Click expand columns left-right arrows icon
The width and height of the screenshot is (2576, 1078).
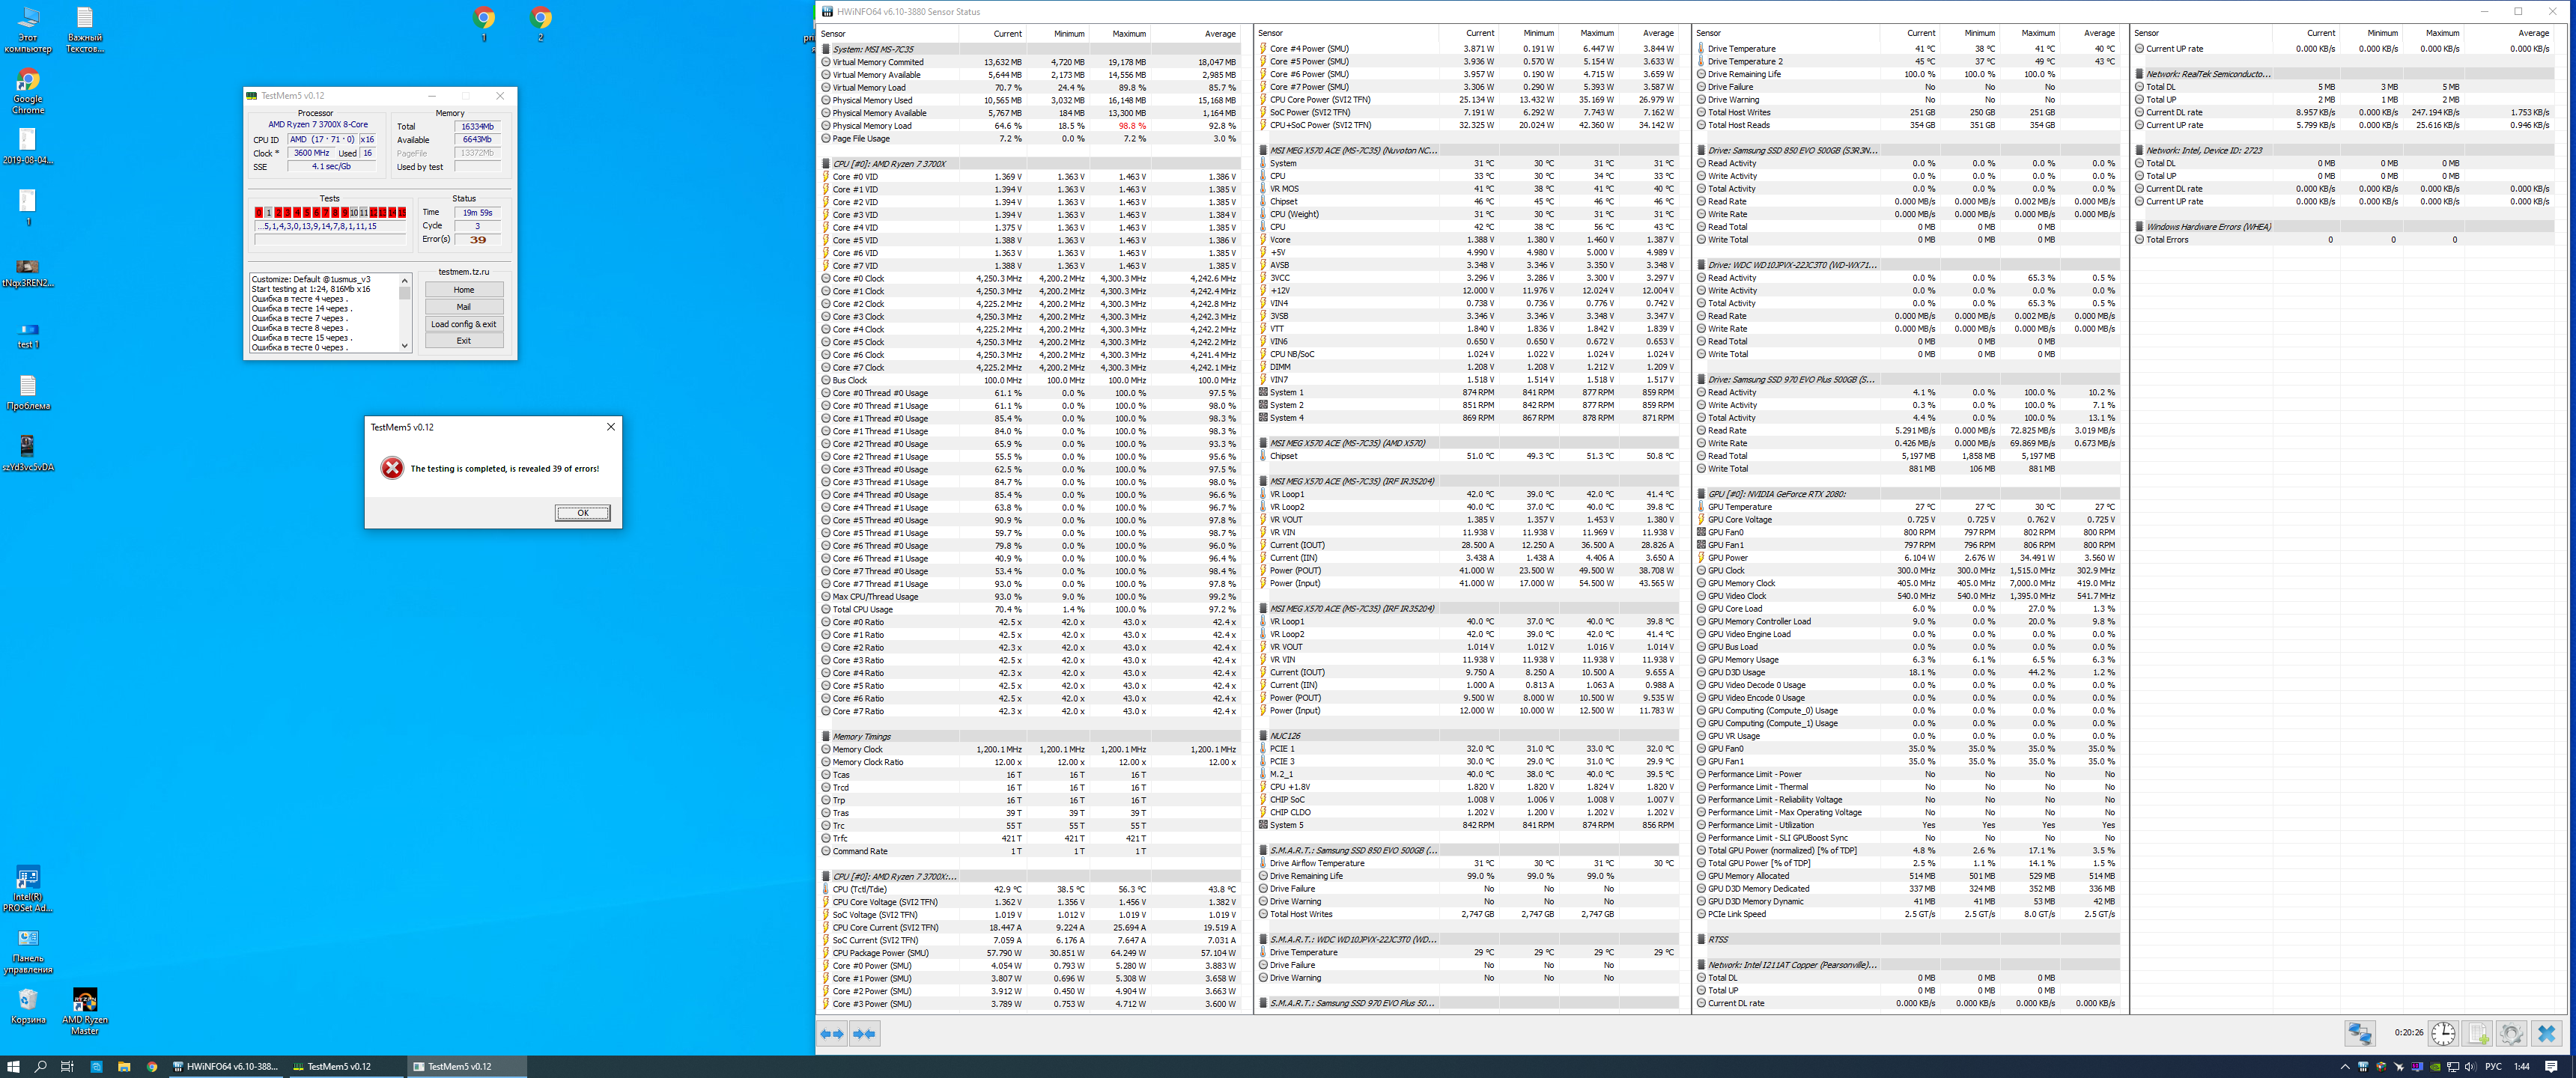tap(832, 1033)
